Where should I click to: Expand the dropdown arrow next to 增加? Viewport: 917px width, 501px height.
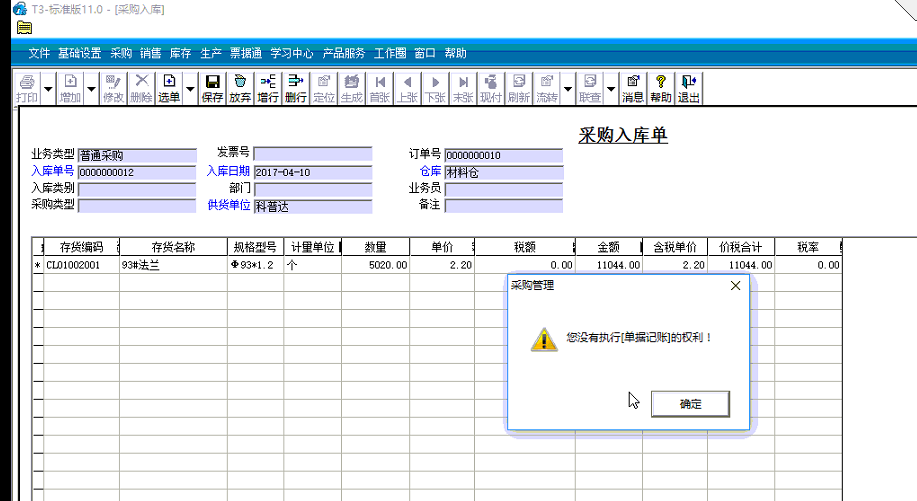(x=91, y=89)
